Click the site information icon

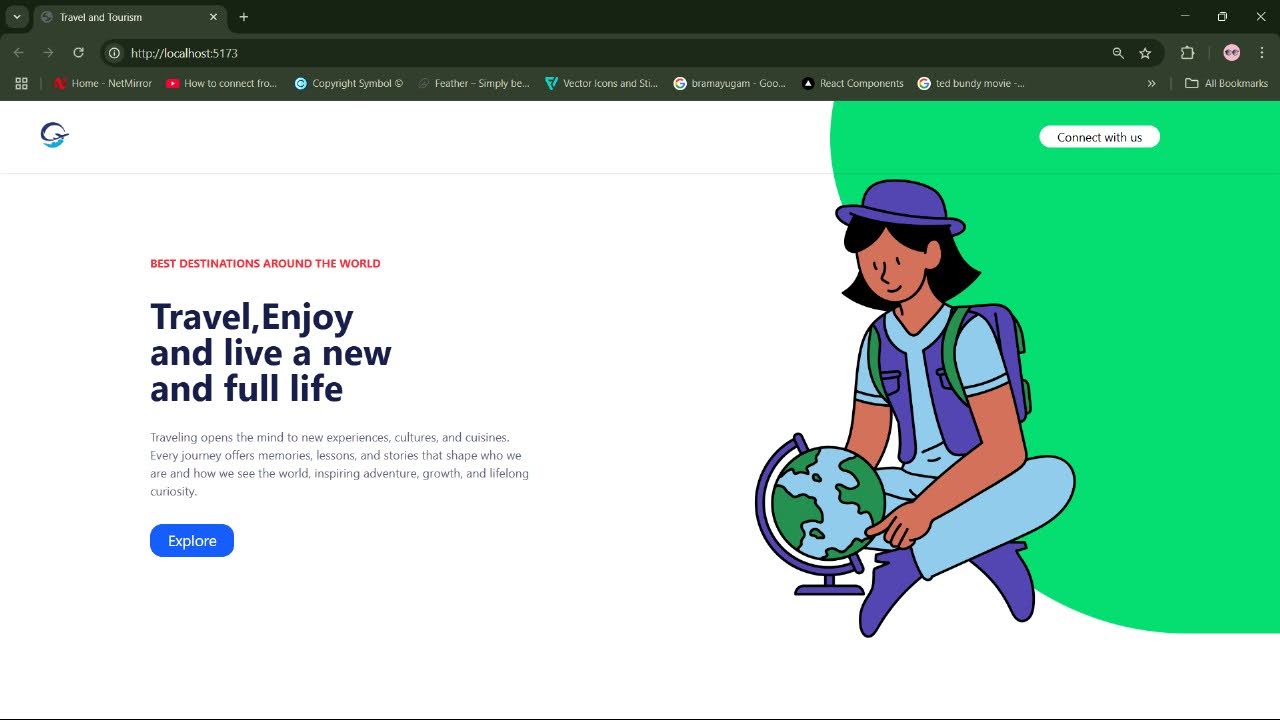point(114,53)
